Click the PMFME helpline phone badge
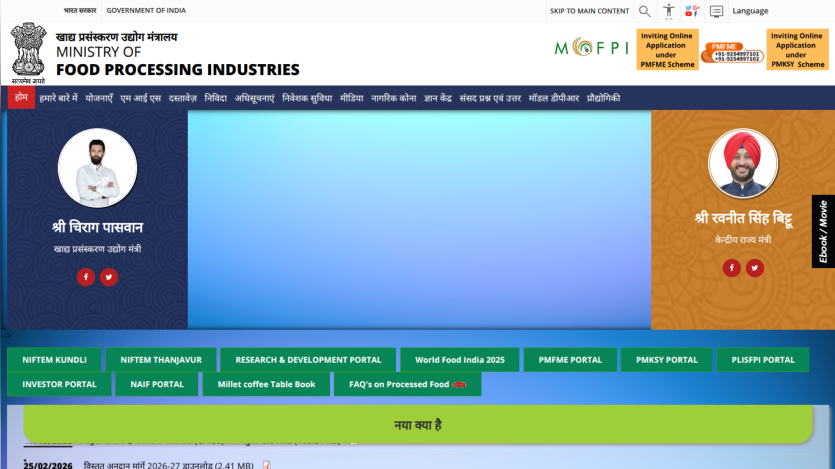Screen dimensions: 835x469 click(x=732, y=53)
